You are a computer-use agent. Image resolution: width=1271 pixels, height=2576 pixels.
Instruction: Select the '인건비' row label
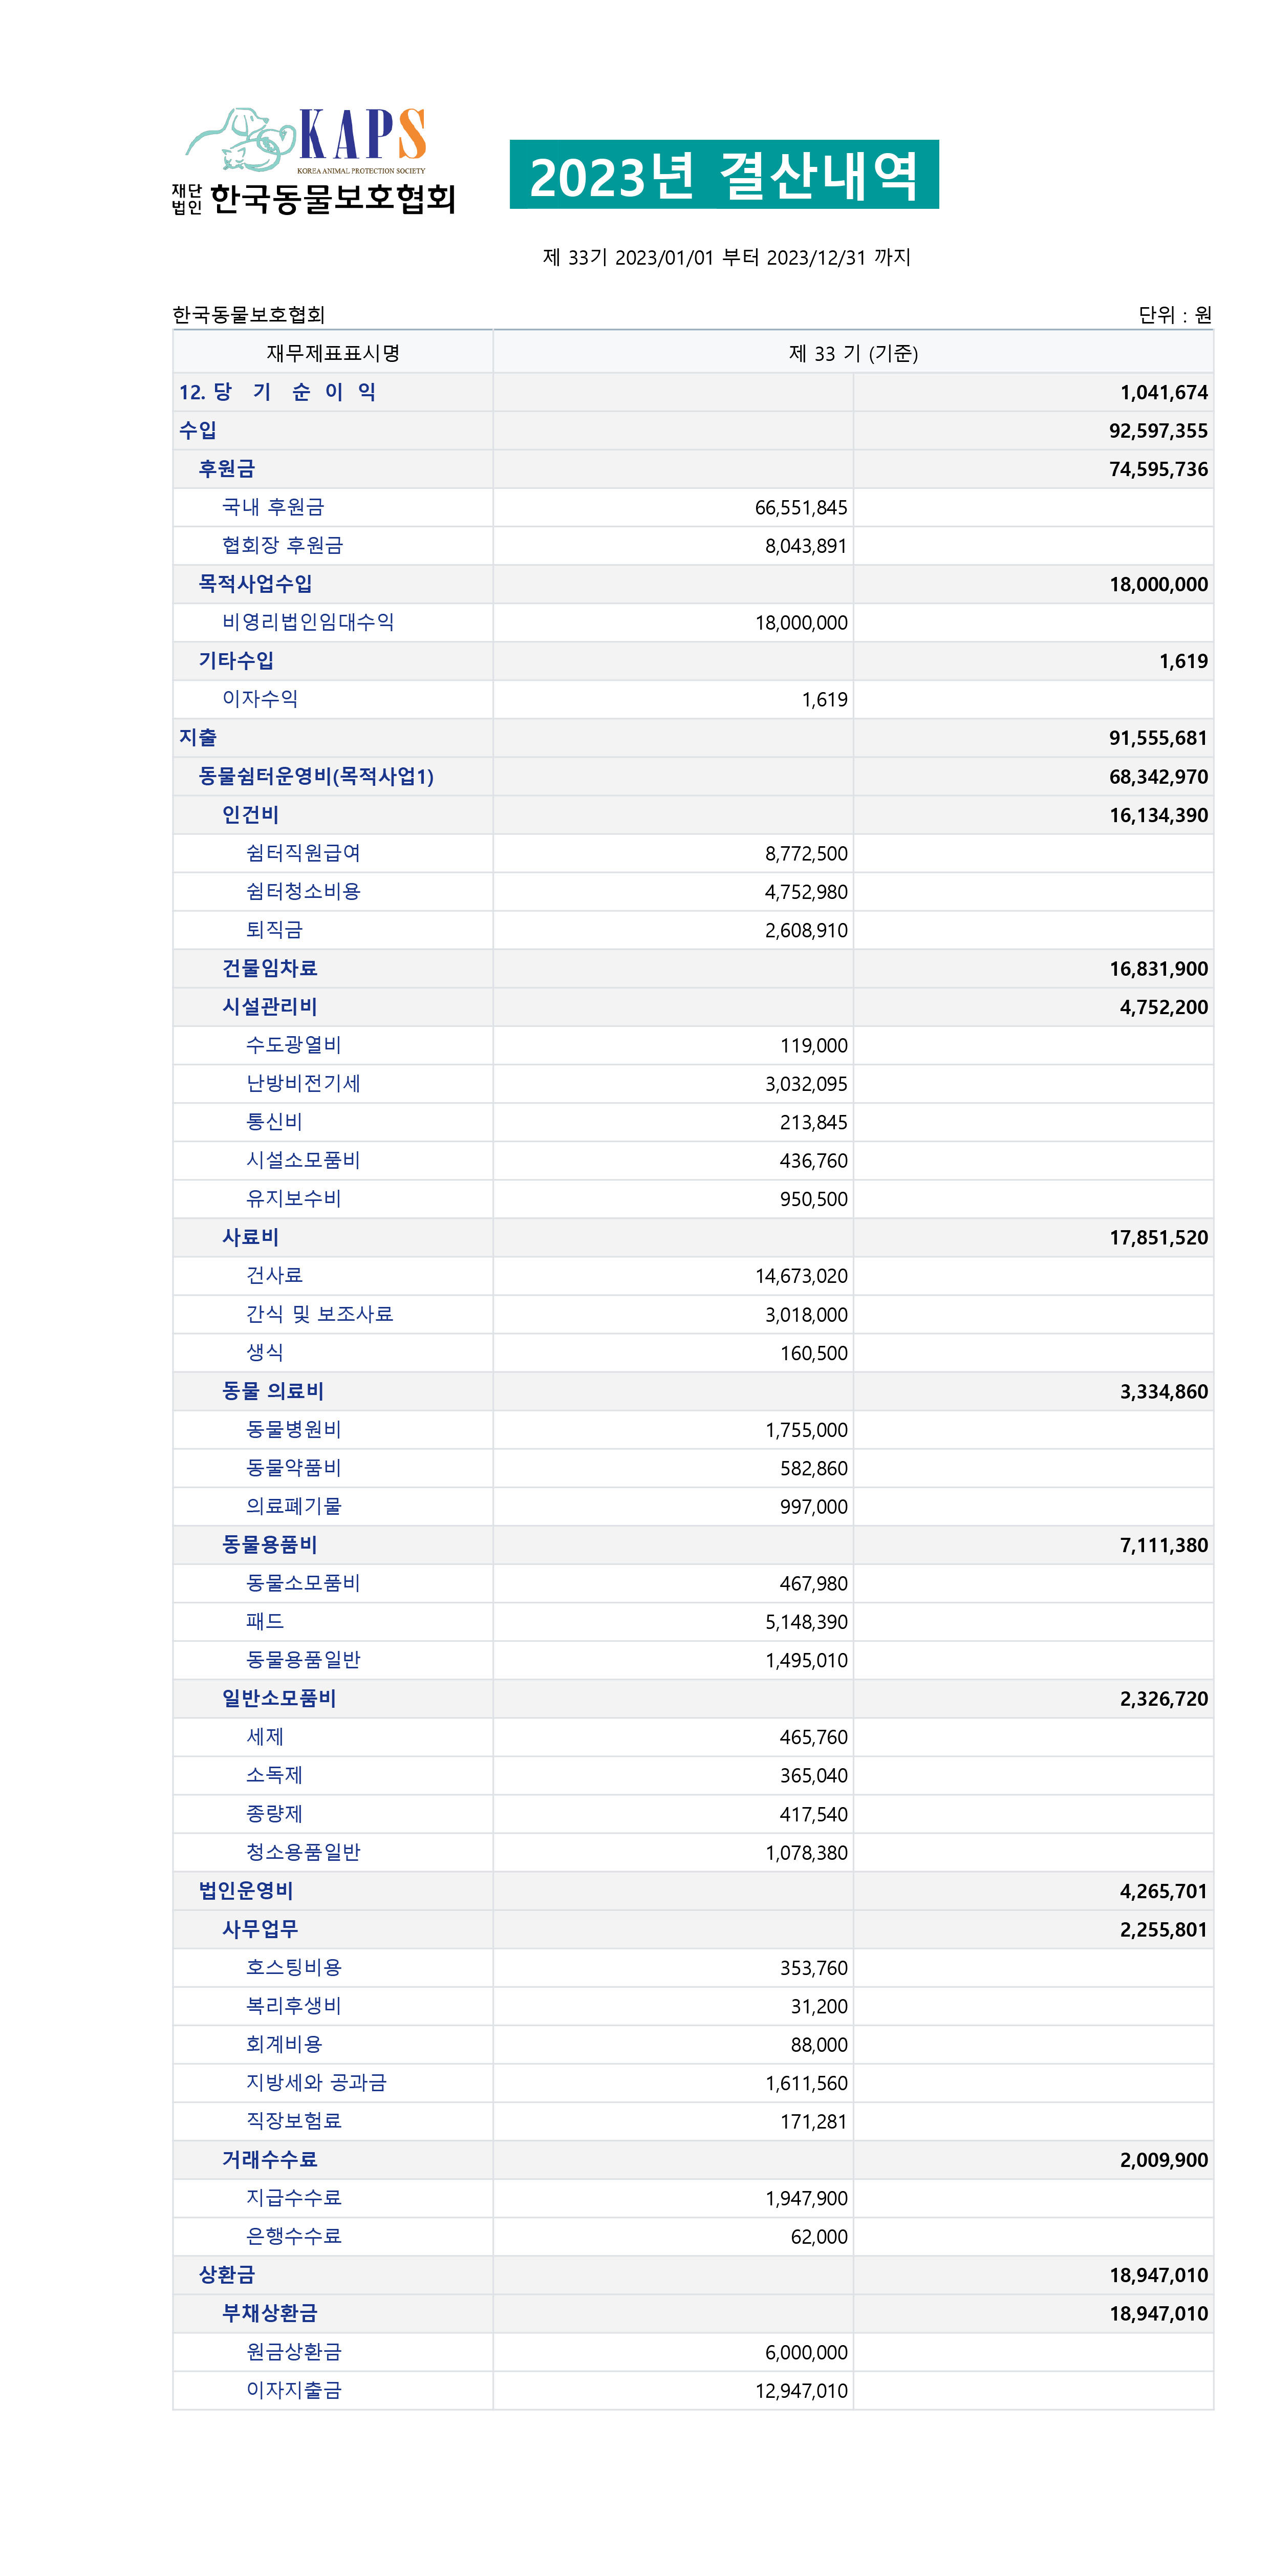click(x=250, y=814)
